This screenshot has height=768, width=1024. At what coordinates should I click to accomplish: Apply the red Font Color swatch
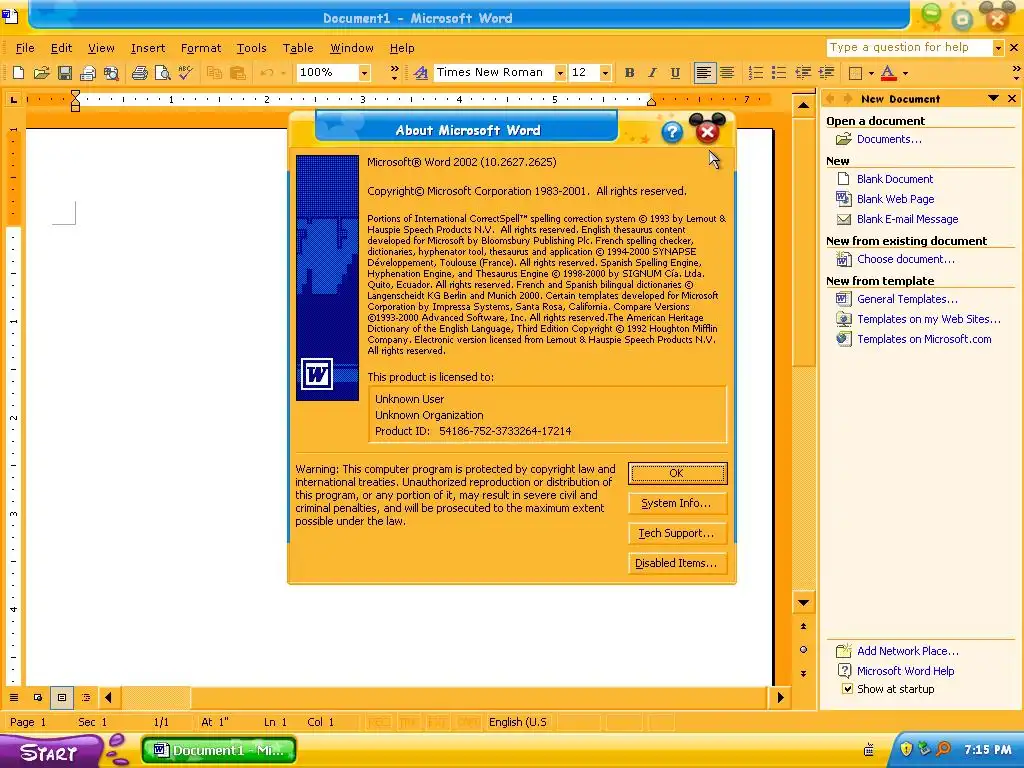click(x=888, y=72)
